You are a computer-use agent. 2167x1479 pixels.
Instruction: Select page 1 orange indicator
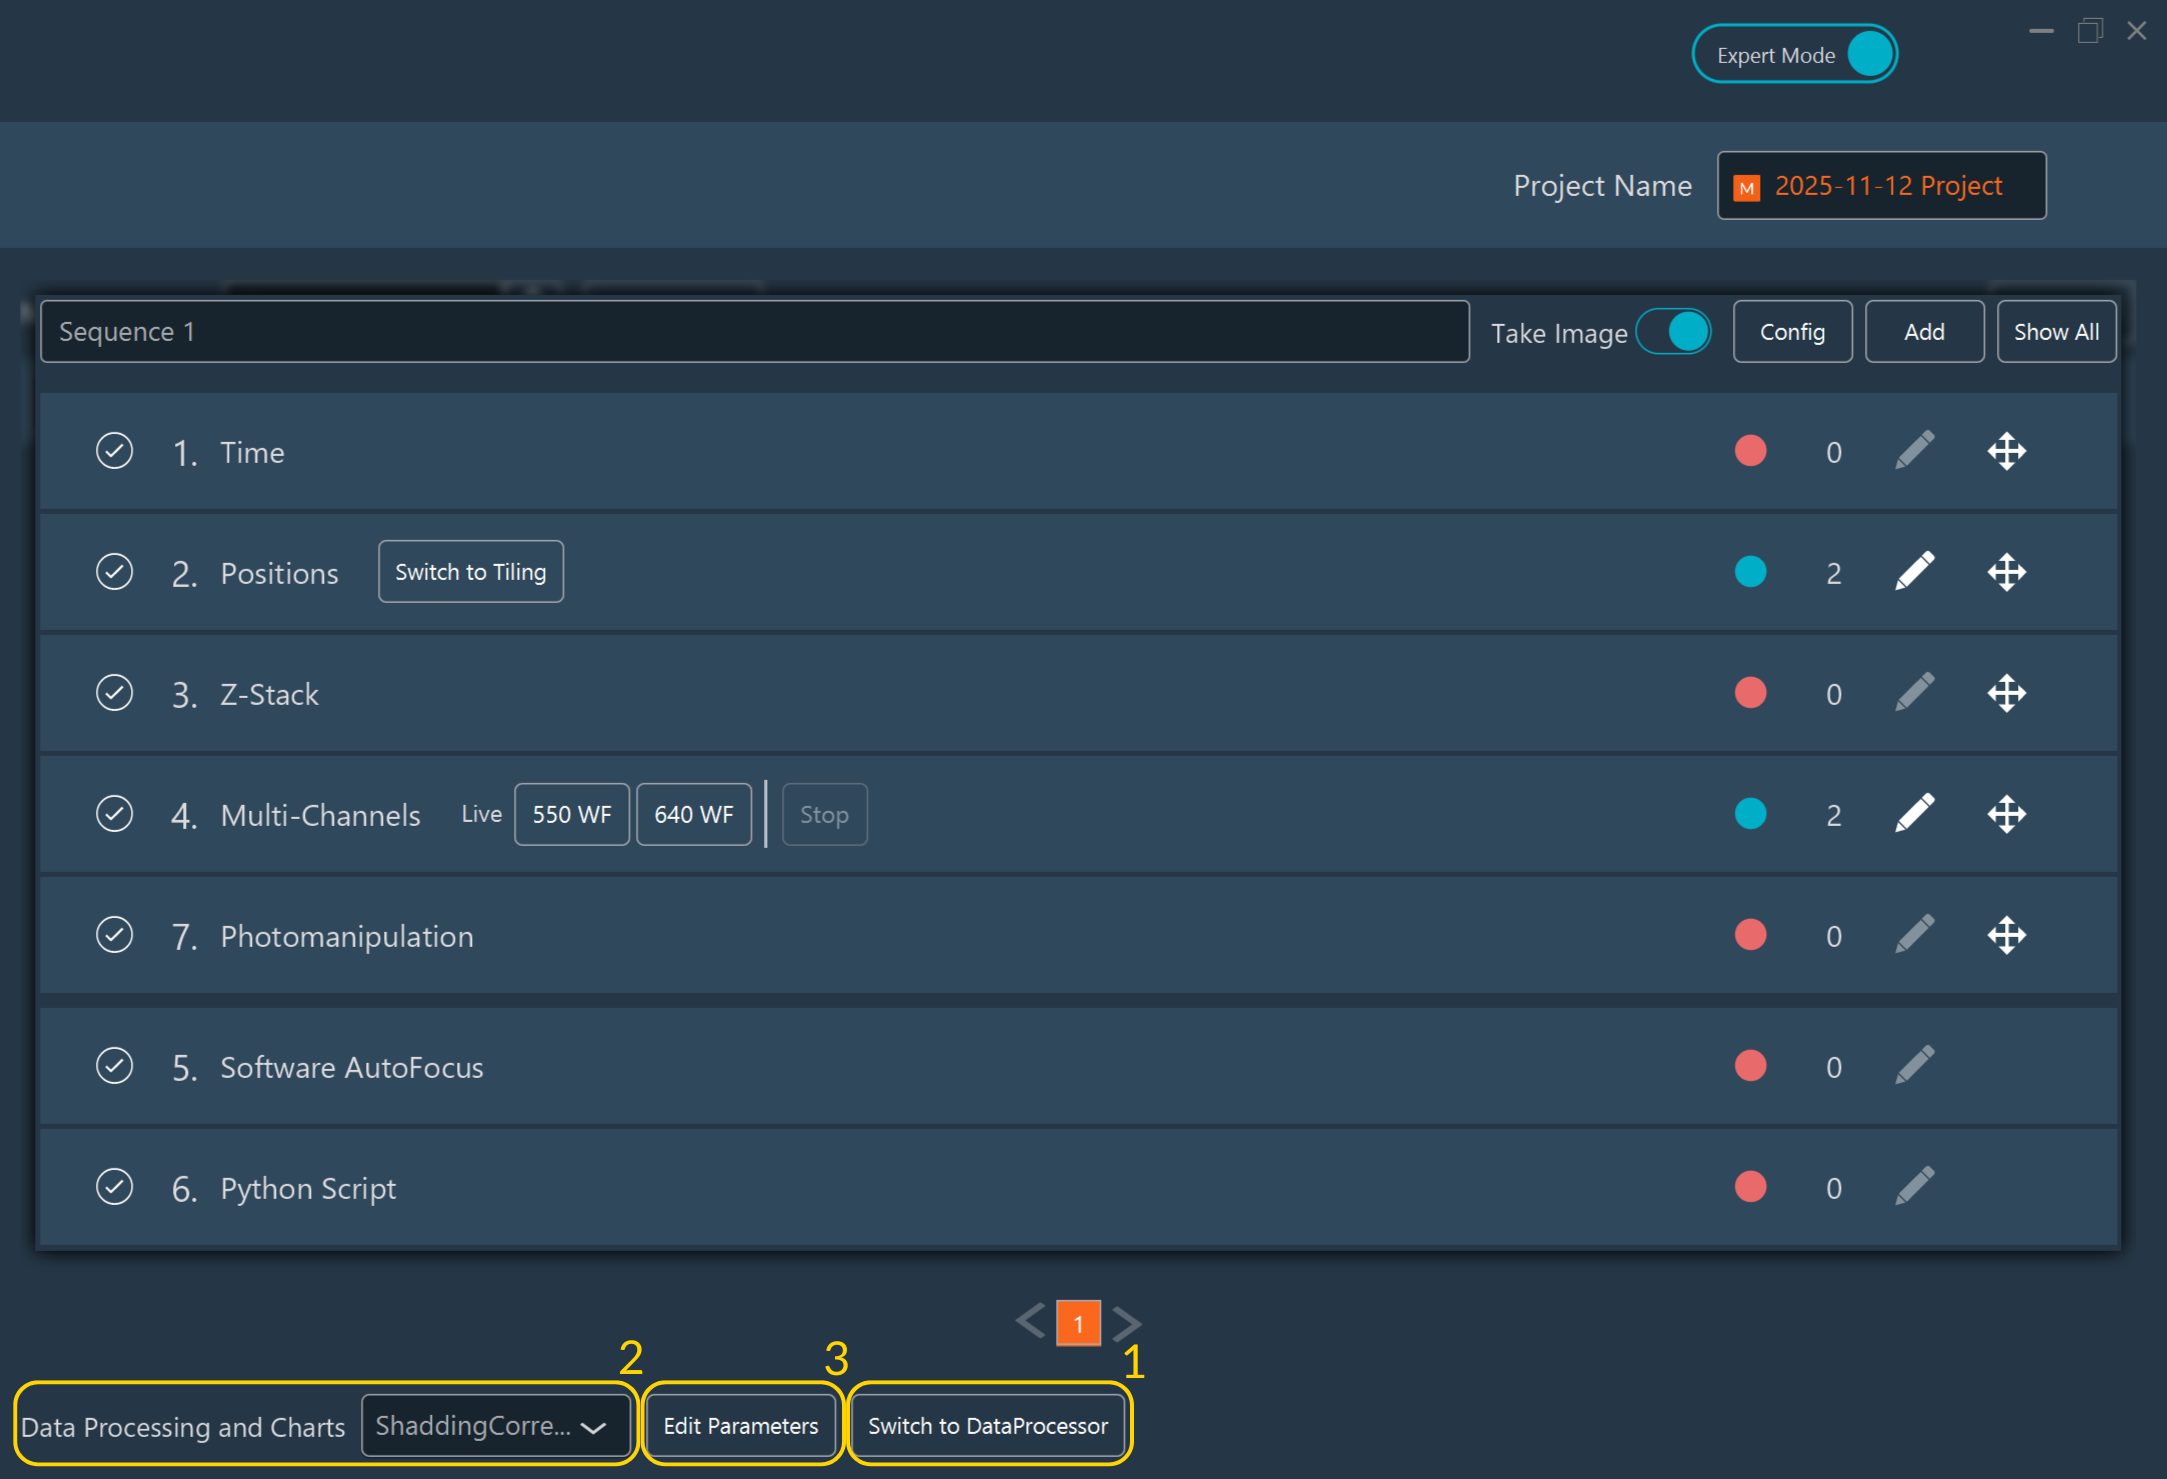click(1078, 1323)
